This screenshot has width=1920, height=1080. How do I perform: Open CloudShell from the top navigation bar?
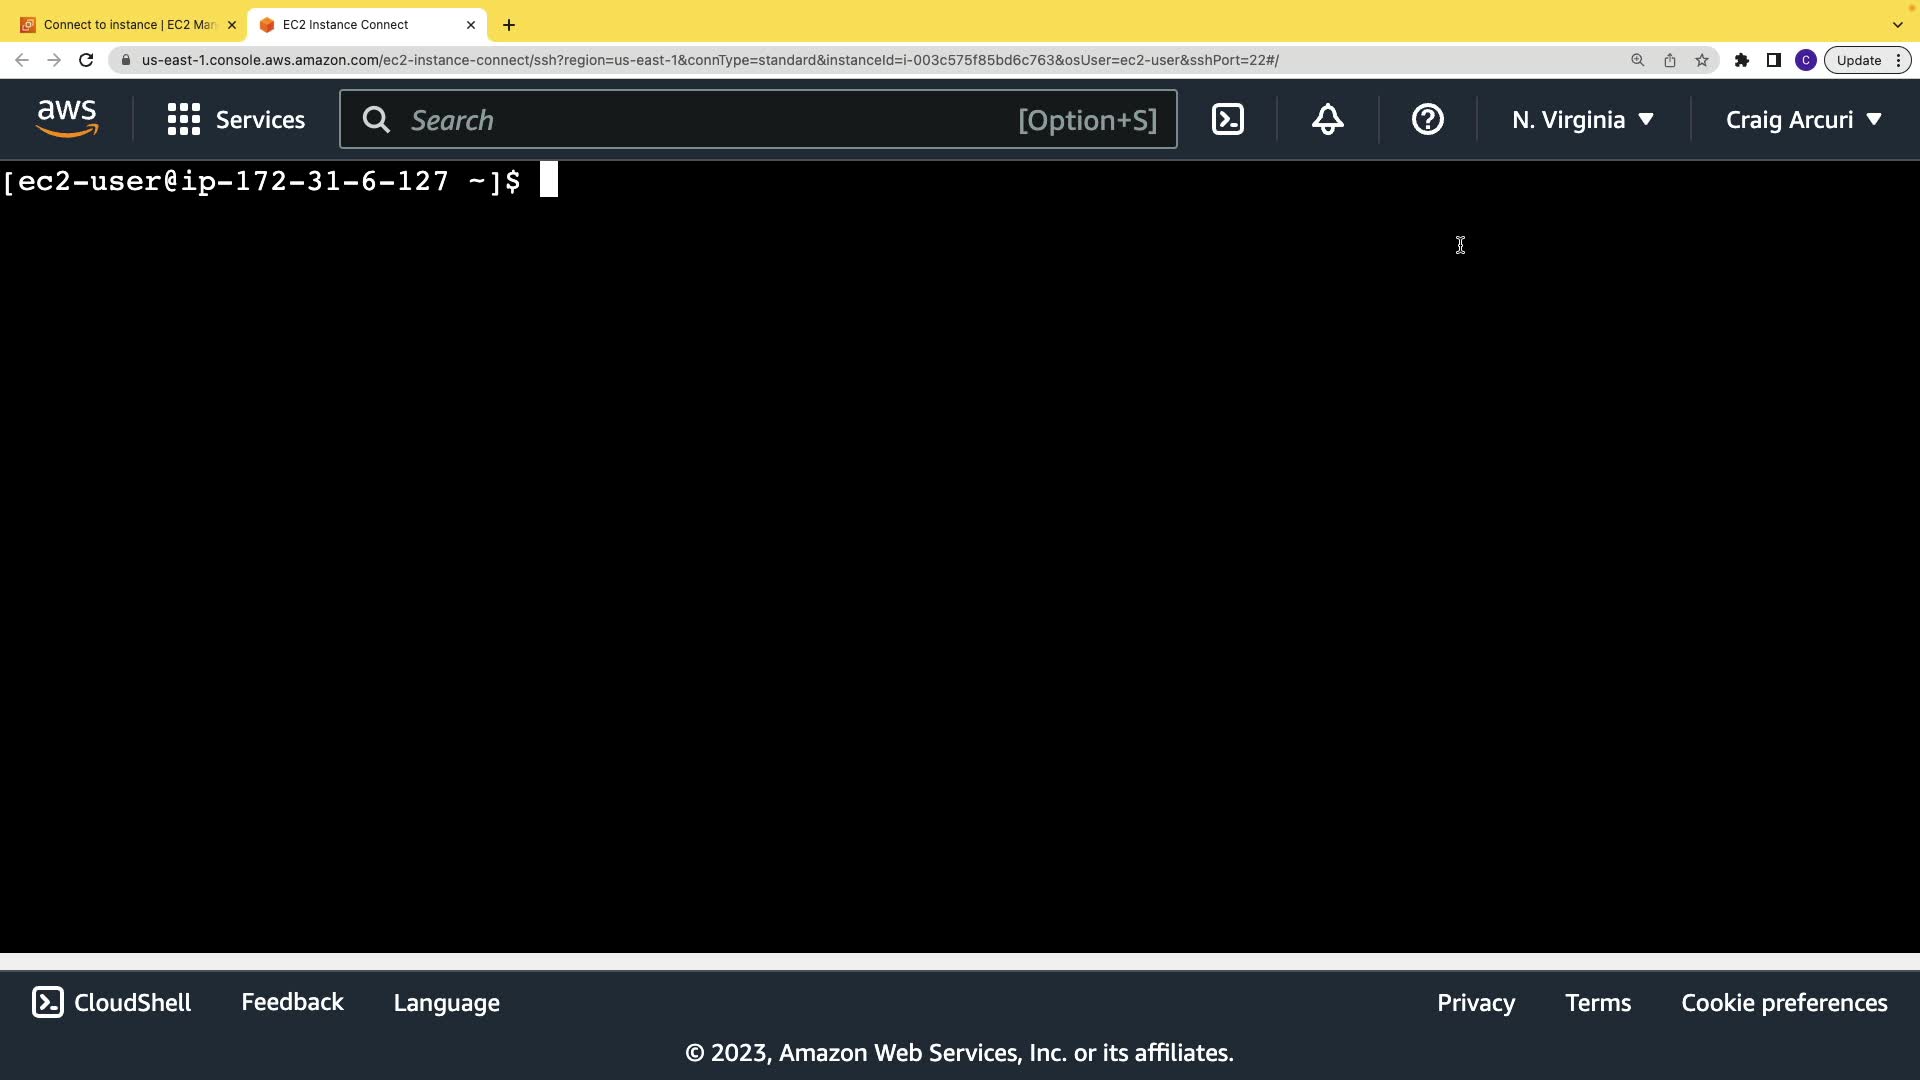coord(1227,120)
